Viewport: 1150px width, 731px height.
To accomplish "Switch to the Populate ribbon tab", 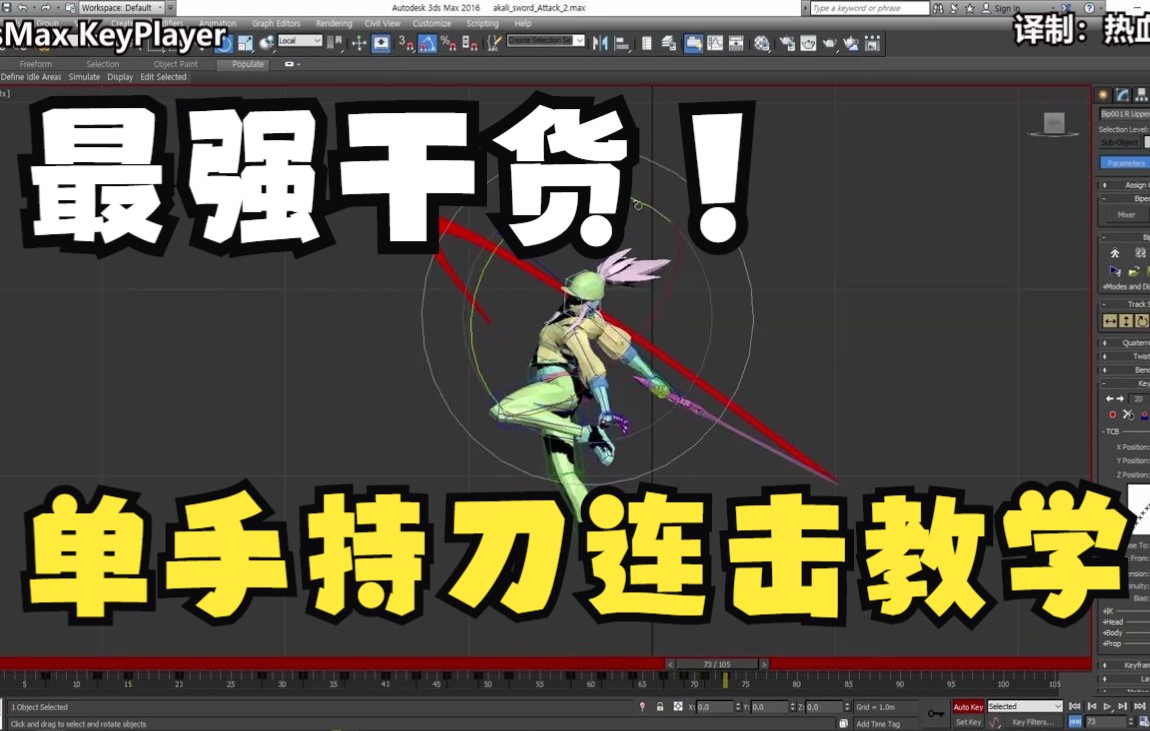I will tap(248, 64).
